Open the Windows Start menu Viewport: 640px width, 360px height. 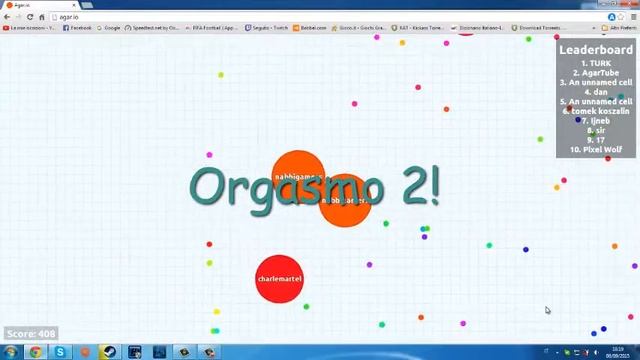coord(10,352)
